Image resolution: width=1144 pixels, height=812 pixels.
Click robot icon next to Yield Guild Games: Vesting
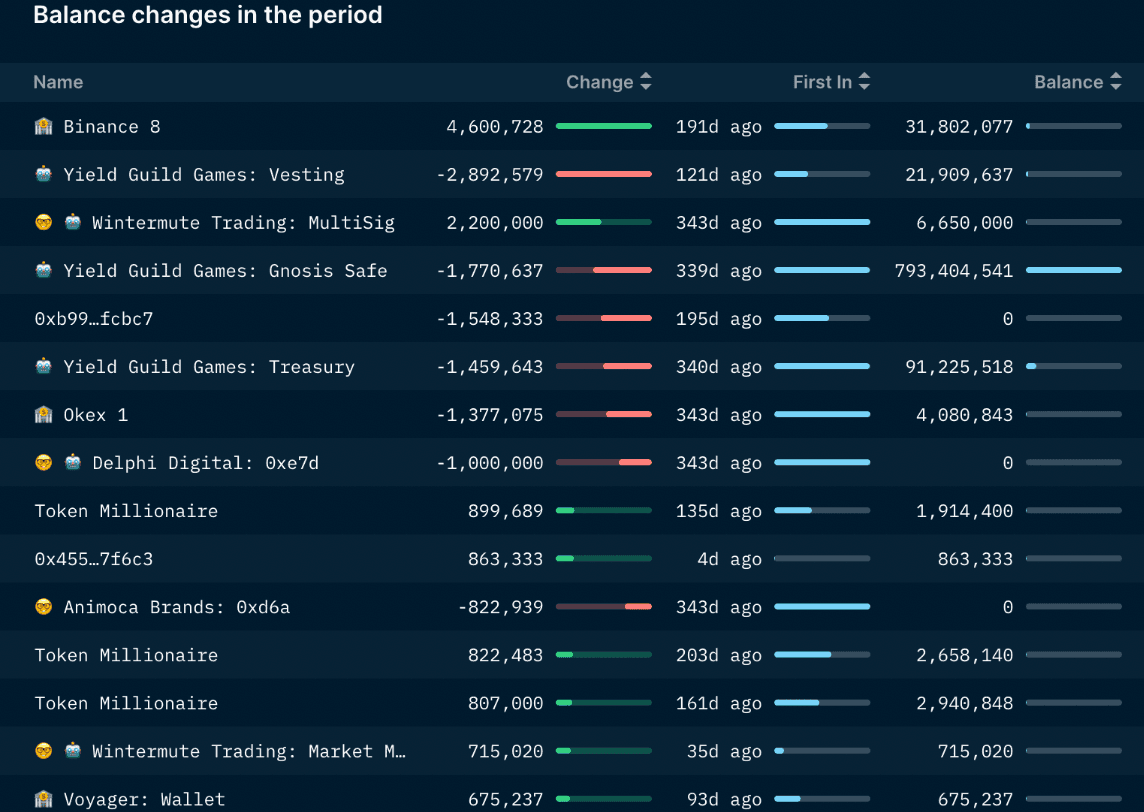43,175
